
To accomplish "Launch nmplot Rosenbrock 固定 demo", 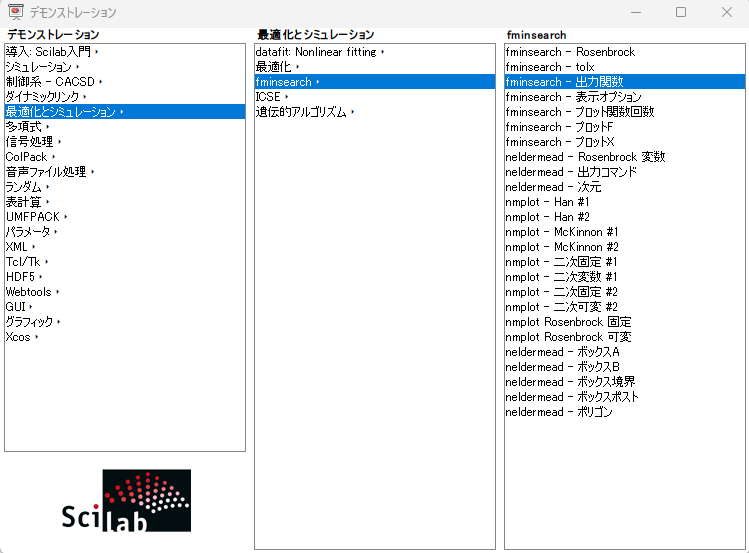I will pyautogui.click(x=568, y=322).
